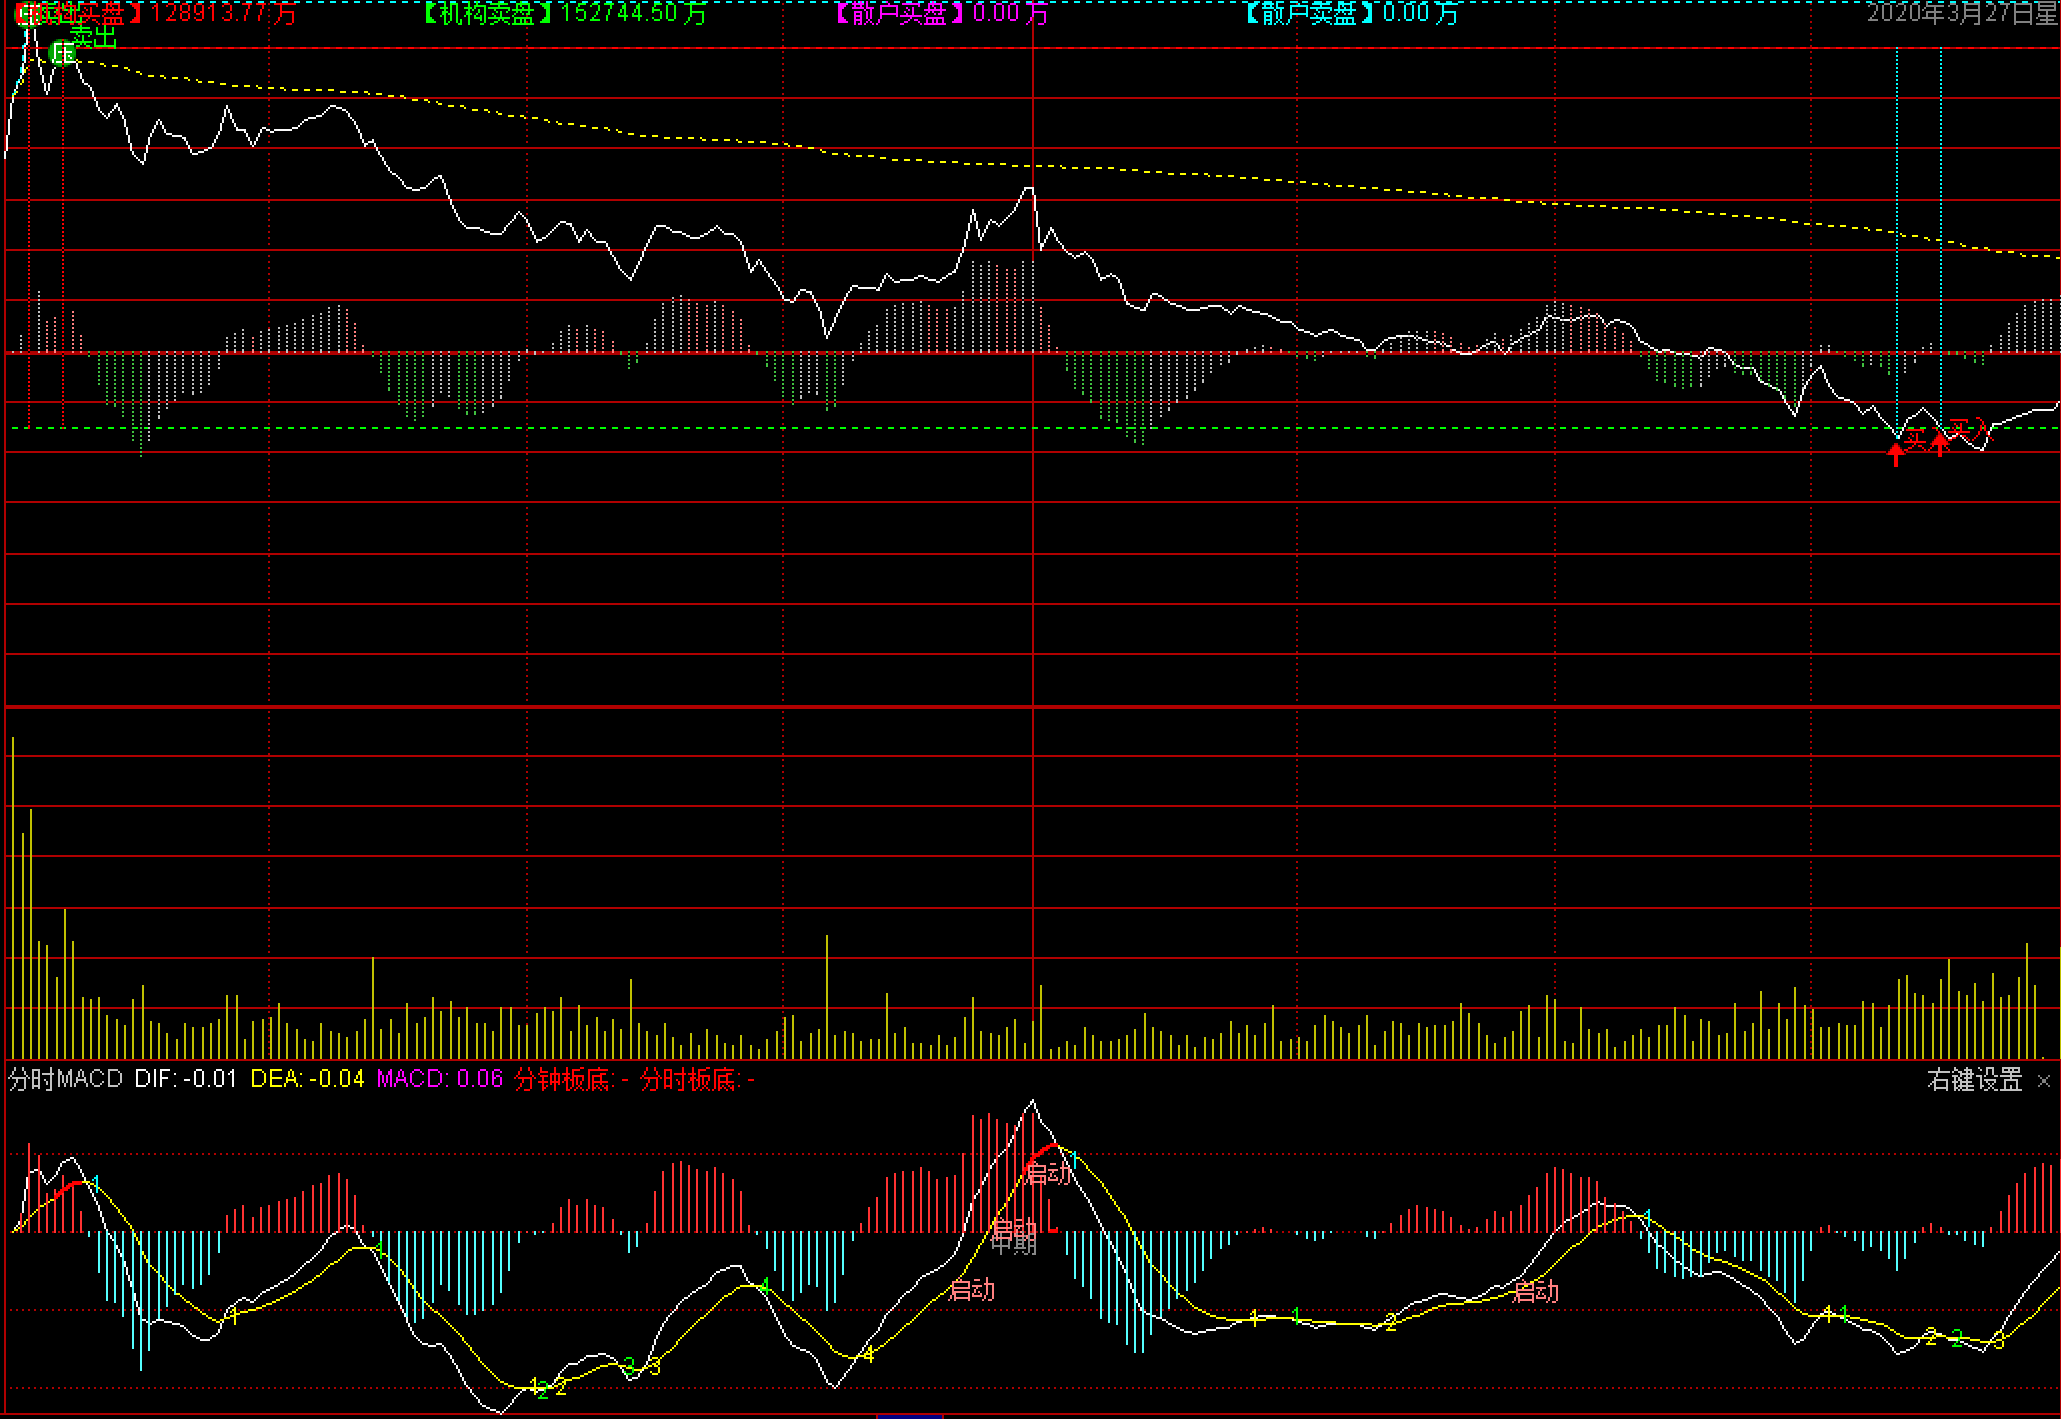
Task: Select the red 买入 signal label
Action: (x=1971, y=430)
